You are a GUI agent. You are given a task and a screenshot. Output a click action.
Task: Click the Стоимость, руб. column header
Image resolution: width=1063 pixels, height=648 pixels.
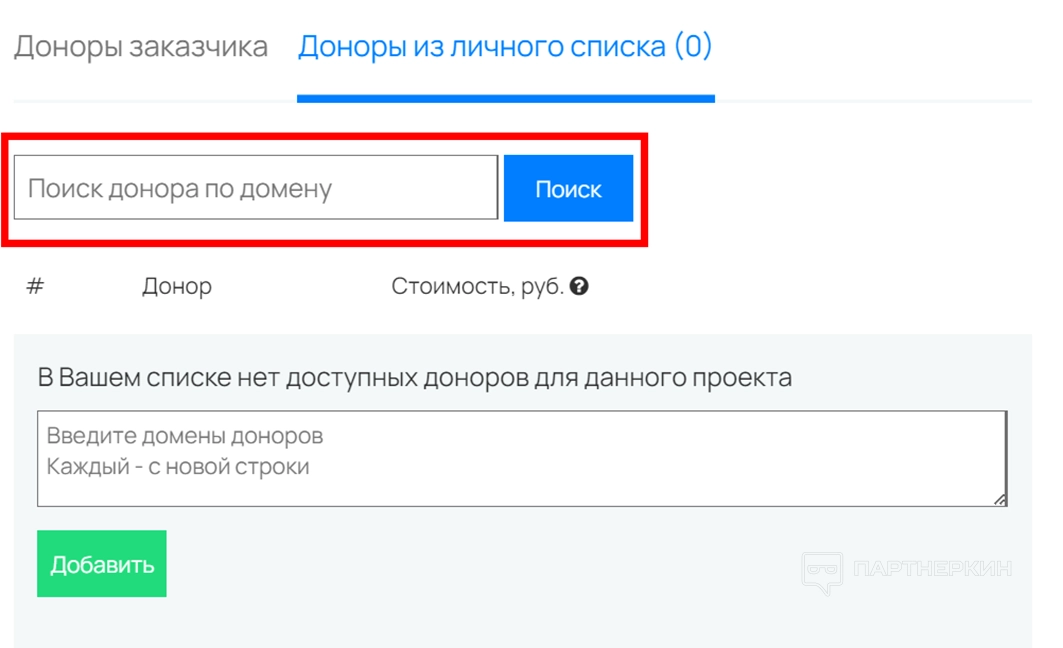click(477, 287)
